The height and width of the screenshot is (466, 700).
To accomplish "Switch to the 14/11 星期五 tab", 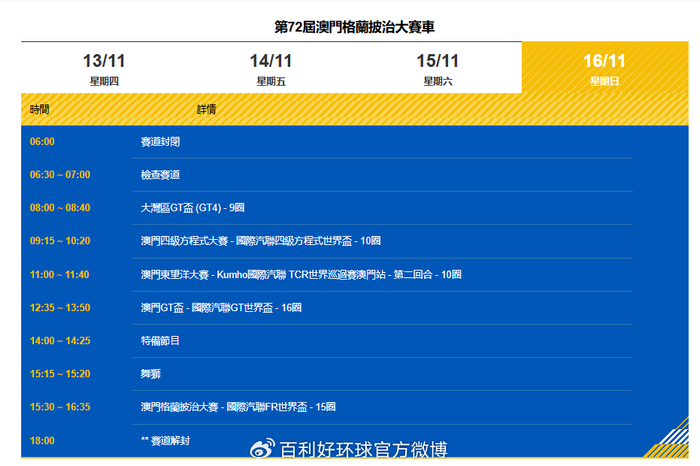I will click(x=271, y=68).
